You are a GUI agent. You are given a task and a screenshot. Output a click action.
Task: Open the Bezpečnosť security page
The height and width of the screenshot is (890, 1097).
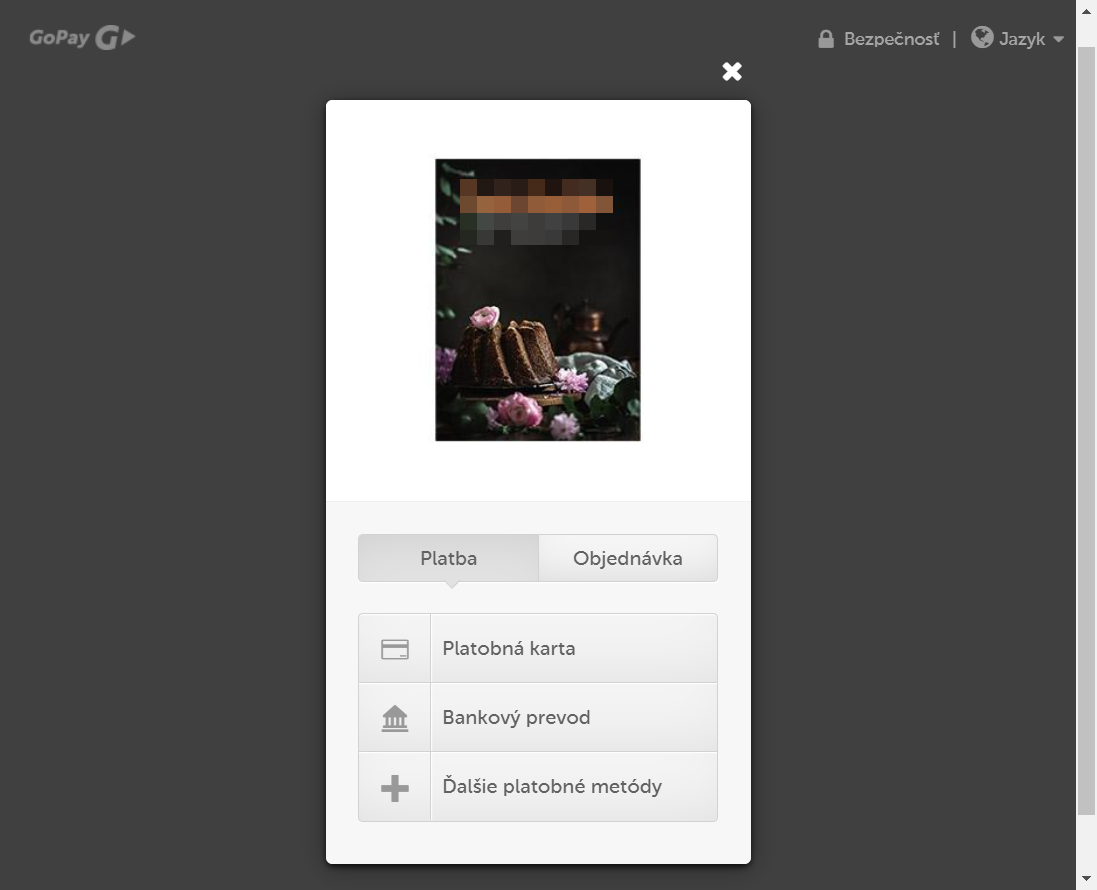(891, 38)
